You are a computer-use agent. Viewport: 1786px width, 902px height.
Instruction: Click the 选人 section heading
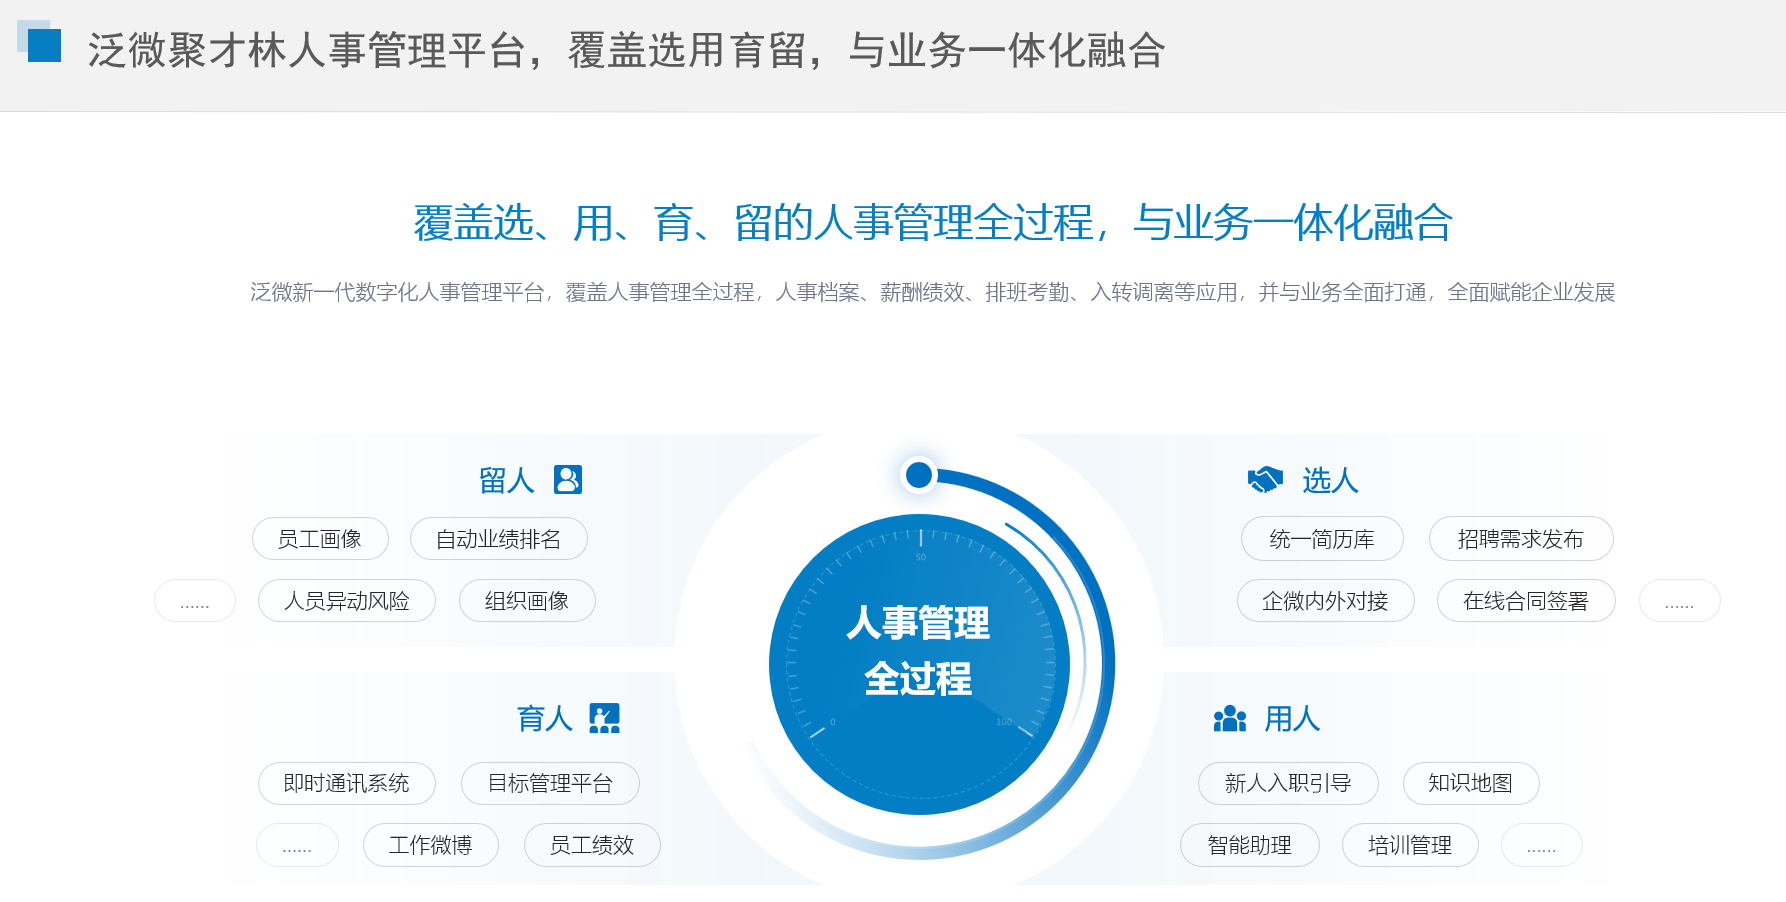point(1330,481)
